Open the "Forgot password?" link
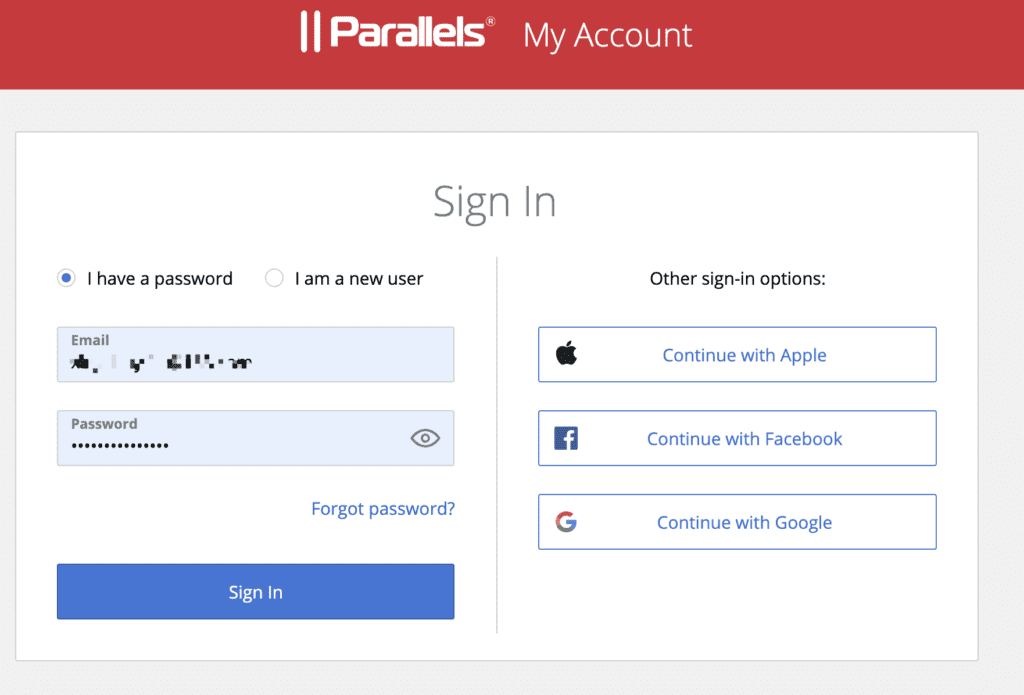Image resolution: width=1024 pixels, height=695 pixels. [x=383, y=509]
